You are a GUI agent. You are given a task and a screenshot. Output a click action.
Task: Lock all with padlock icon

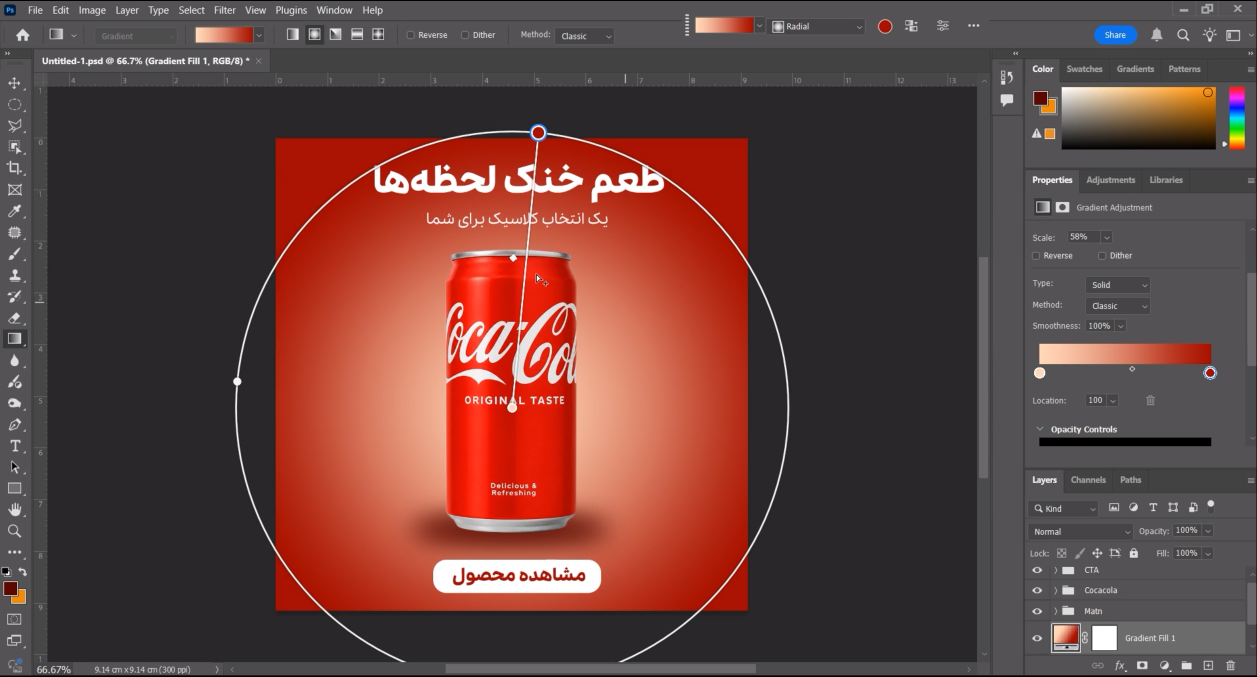[1133, 553]
